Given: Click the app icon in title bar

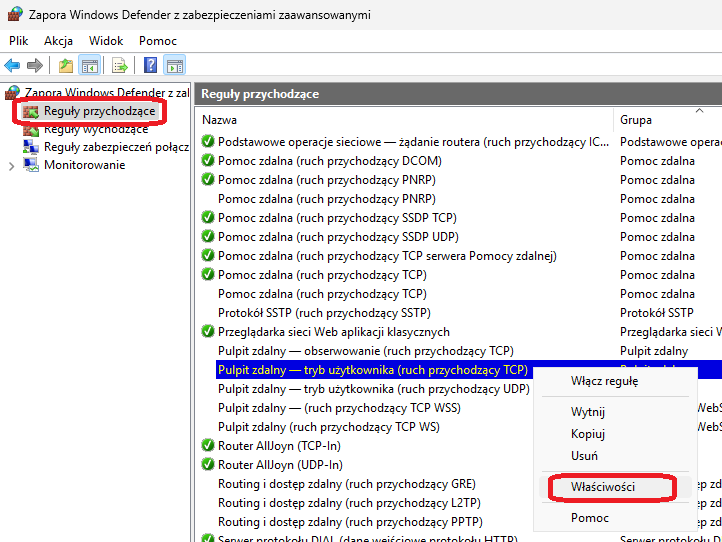Looking at the screenshot, I should 16,15.
